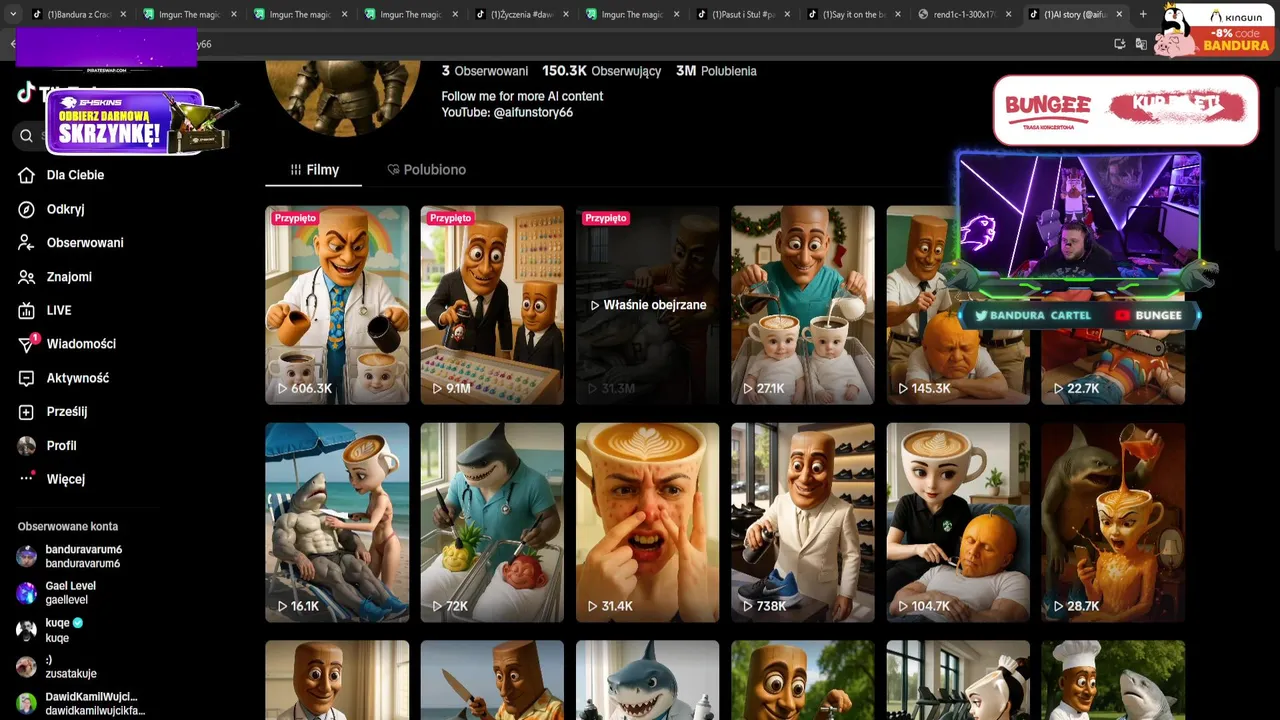Open Profil from the sidebar
Image resolution: width=1280 pixels, height=720 pixels.
point(48,446)
